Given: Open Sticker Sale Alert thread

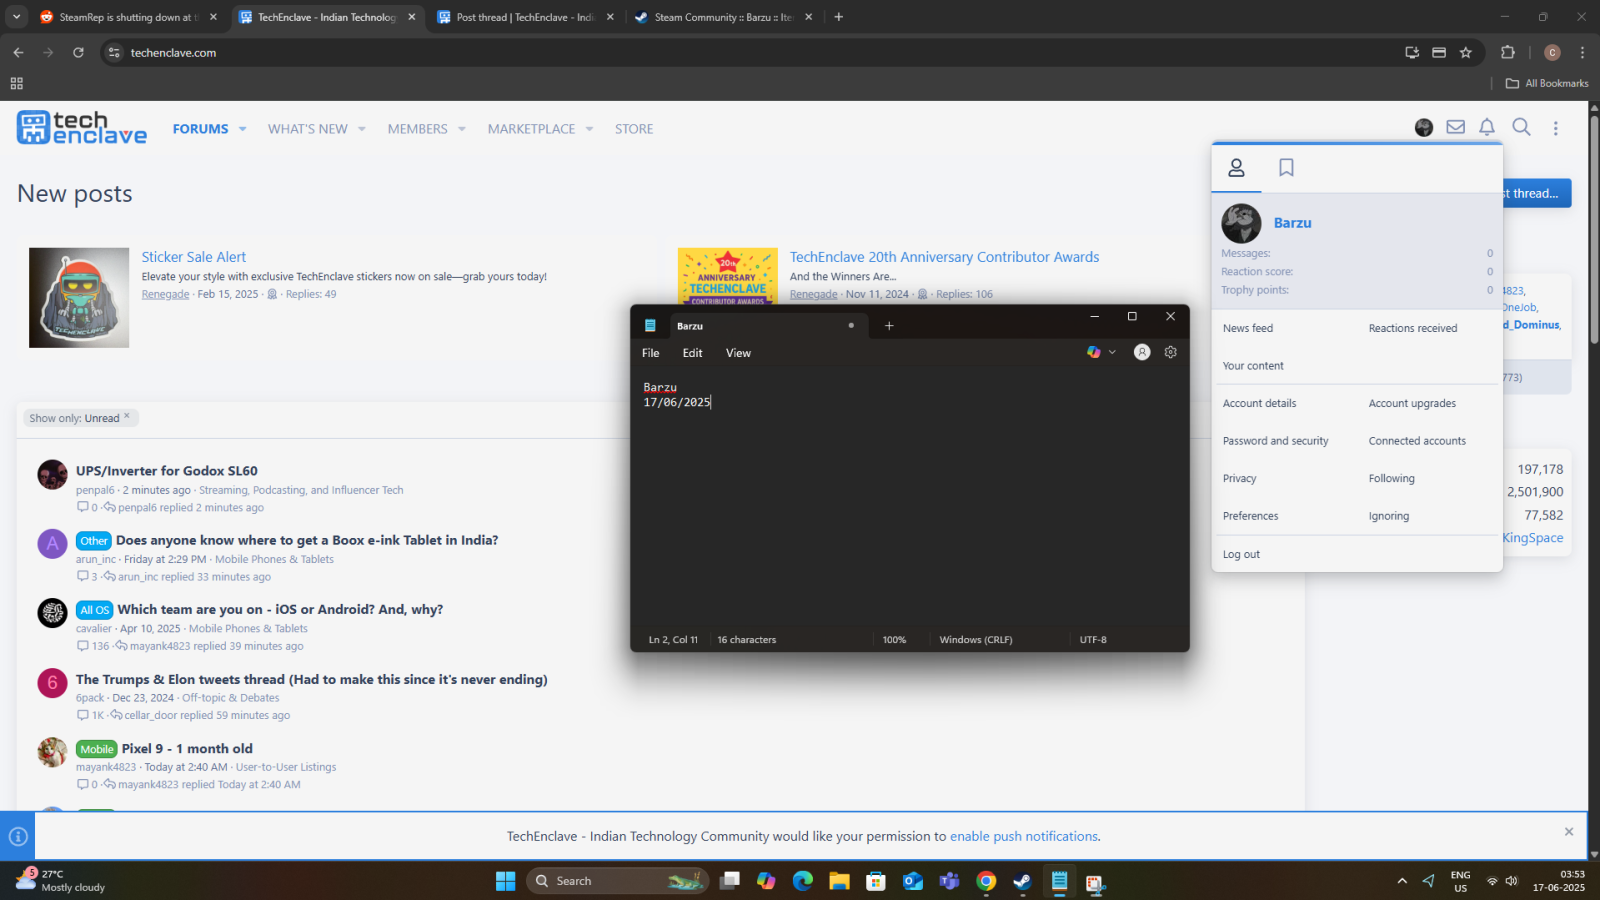Looking at the screenshot, I should [x=193, y=257].
